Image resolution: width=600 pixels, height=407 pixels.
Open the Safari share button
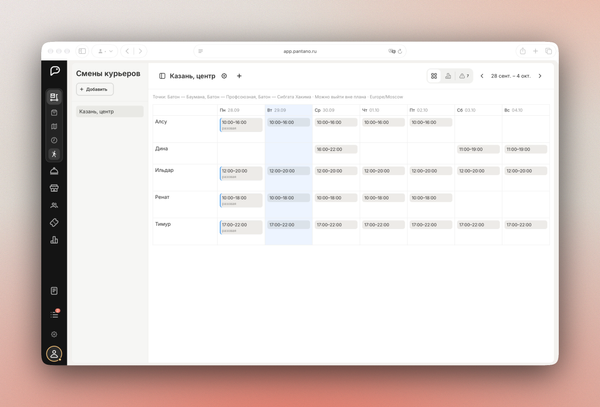[523, 51]
